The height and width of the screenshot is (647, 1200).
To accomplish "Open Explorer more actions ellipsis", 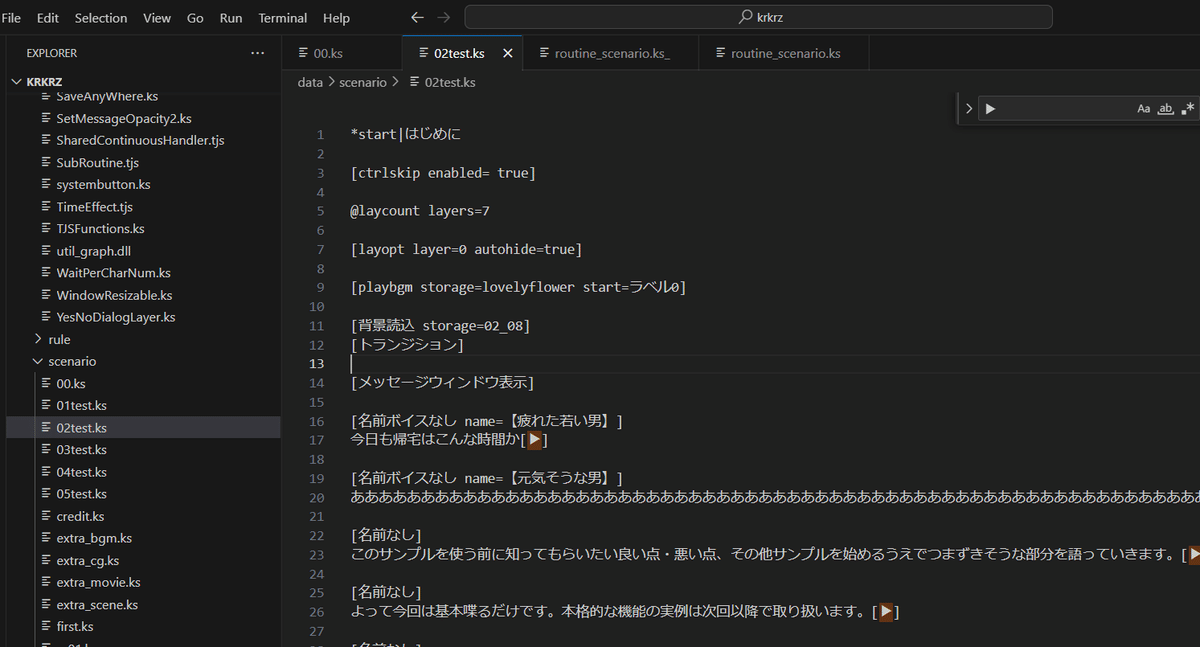I will (x=258, y=53).
